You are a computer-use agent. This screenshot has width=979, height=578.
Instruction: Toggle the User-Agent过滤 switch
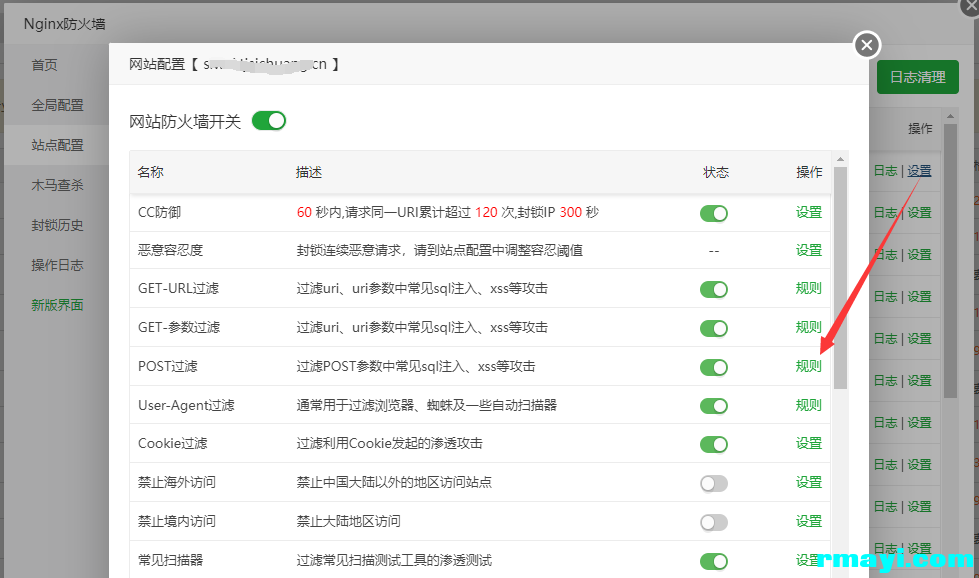pyautogui.click(x=714, y=406)
